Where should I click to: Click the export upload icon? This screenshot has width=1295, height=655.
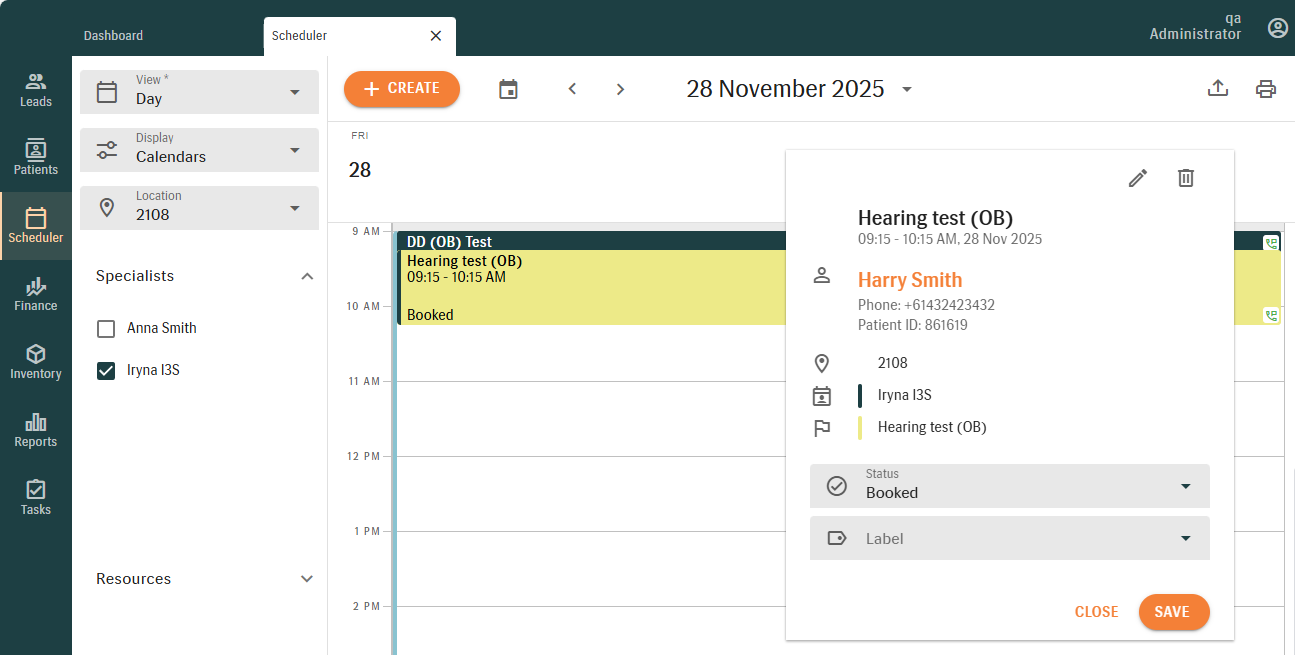(1217, 89)
